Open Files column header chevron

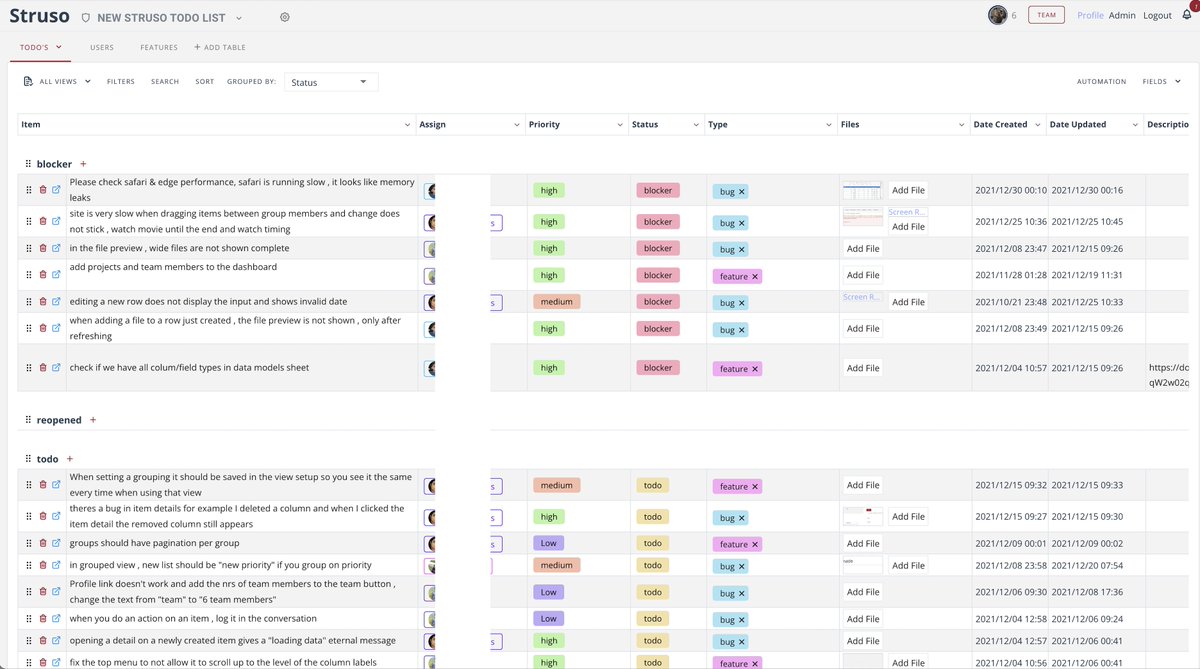tap(961, 125)
